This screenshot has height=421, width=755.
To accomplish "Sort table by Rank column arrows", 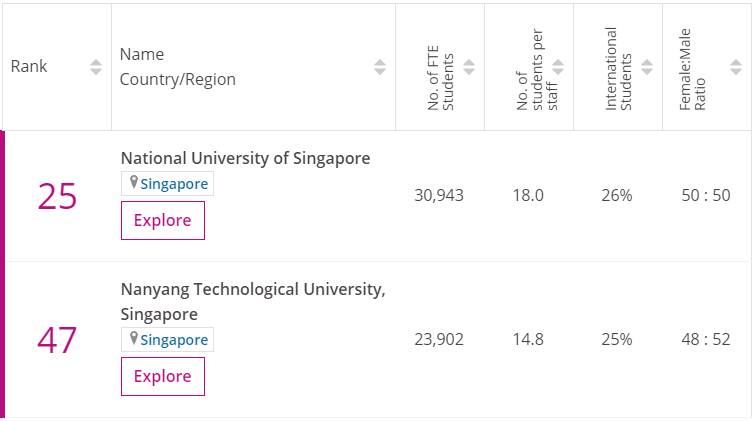I will click(95, 67).
